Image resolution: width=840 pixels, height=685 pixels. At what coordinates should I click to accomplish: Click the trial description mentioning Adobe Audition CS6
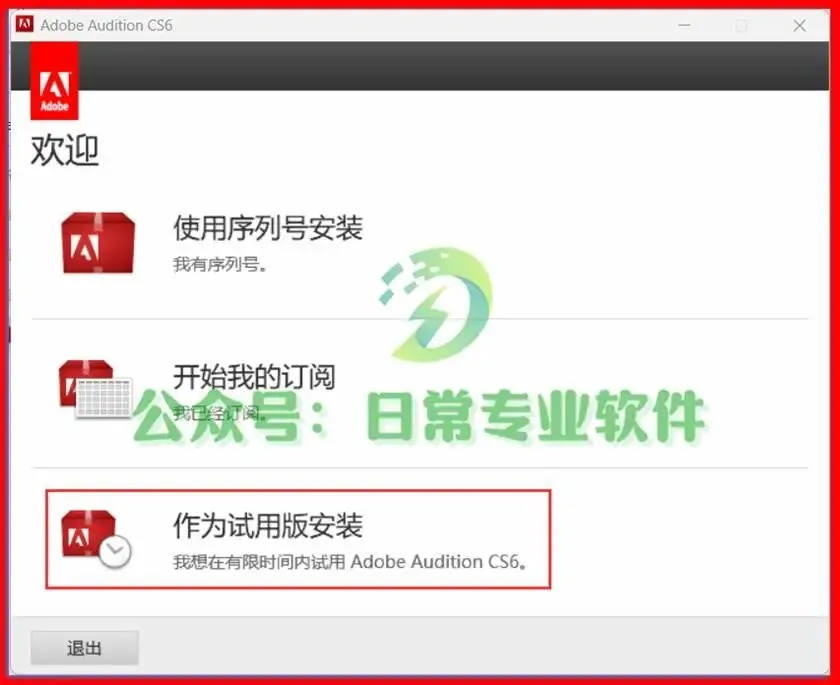click(x=349, y=562)
